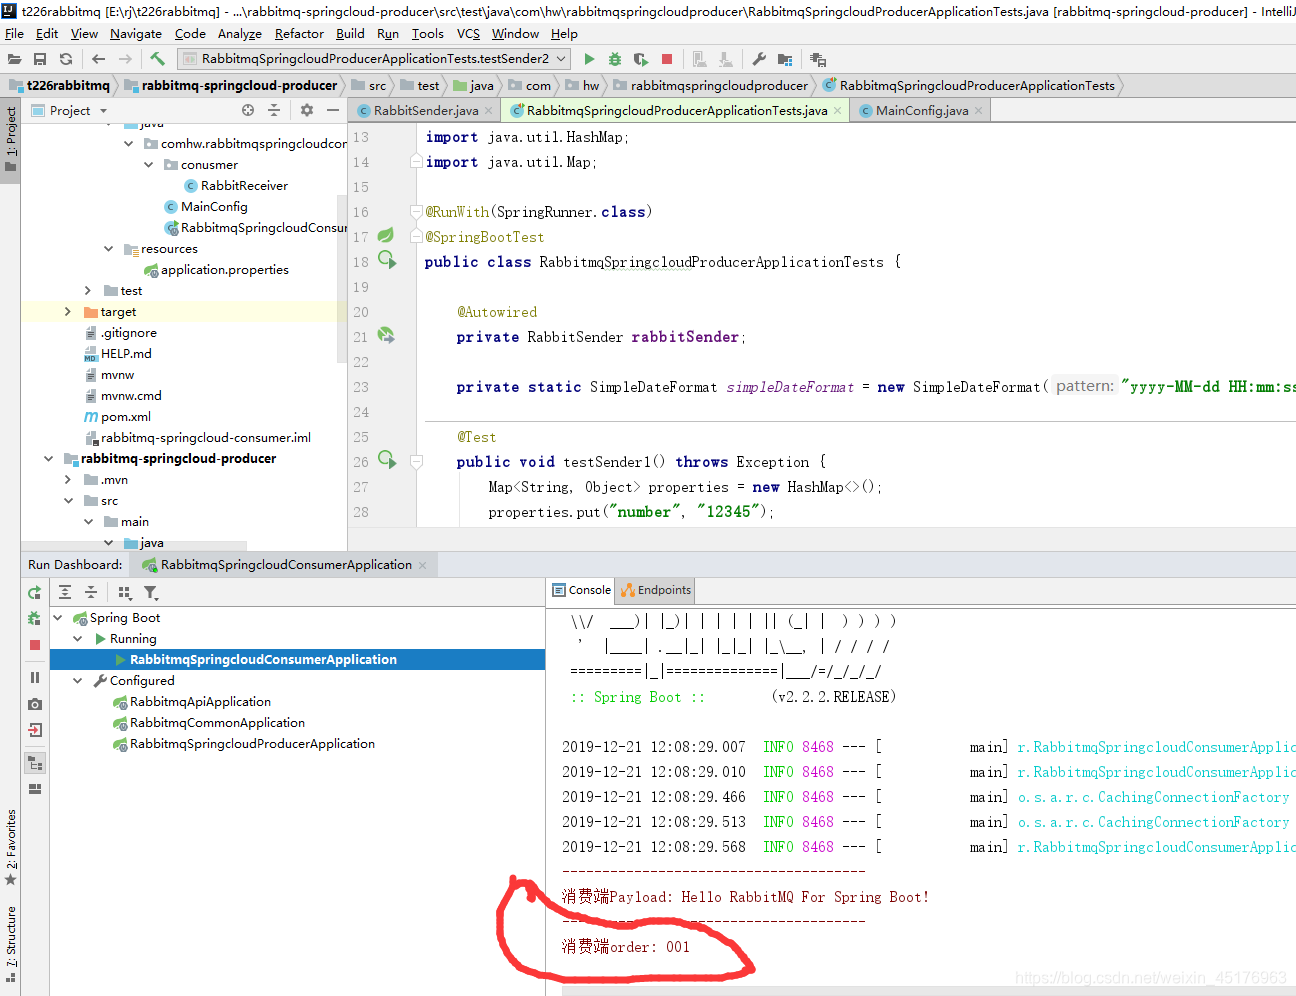Navigate forward with the right arrow icon
Viewport: 1296px width, 996px height.
coord(125,59)
